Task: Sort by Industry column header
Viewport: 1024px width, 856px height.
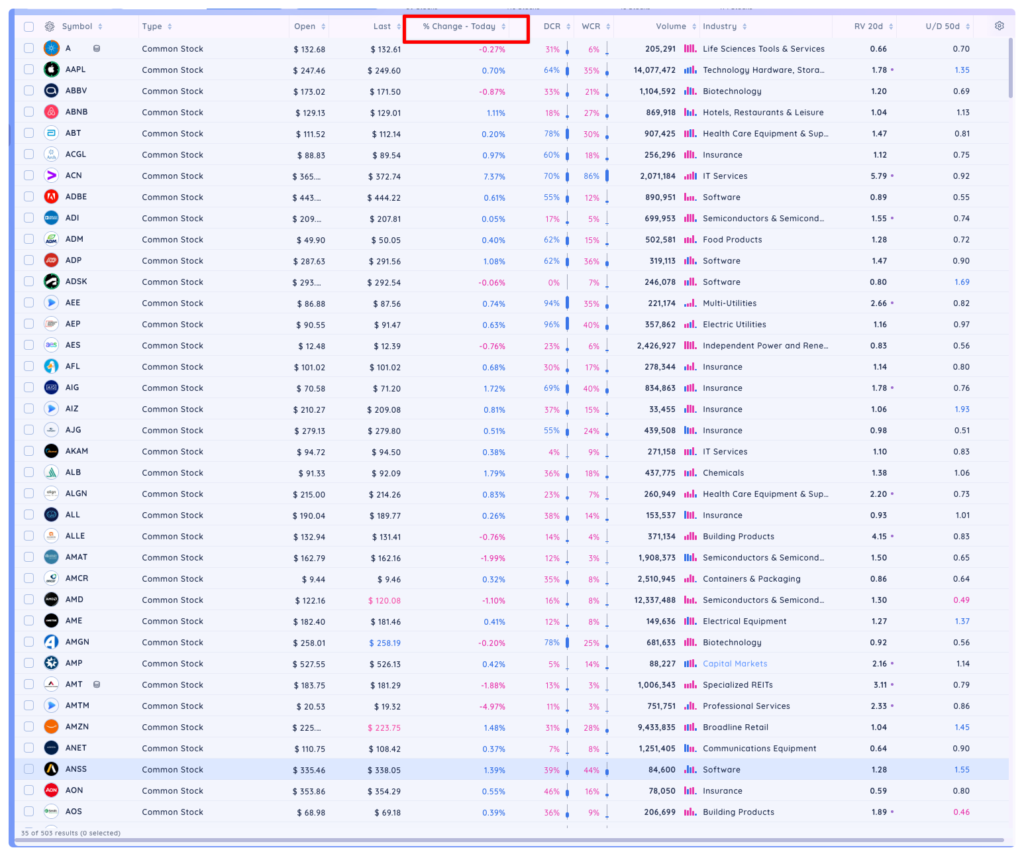Action: tap(725, 27)
